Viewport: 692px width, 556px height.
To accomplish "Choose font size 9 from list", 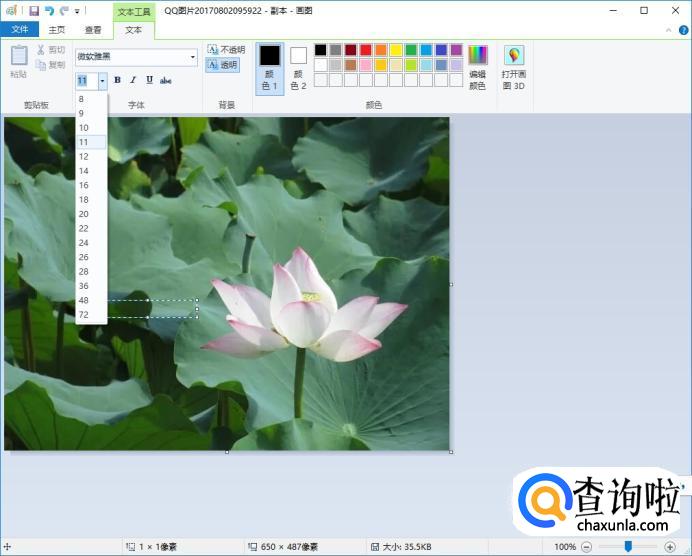I will [91, 113].
